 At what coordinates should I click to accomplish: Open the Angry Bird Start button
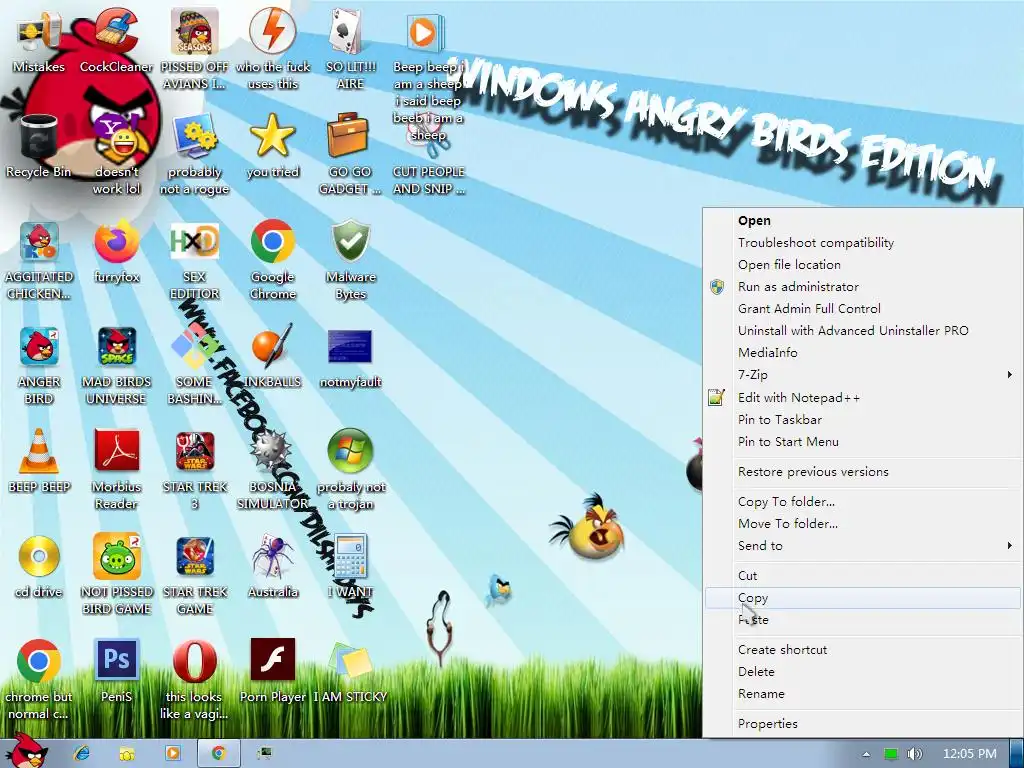(x=26, y=750)
